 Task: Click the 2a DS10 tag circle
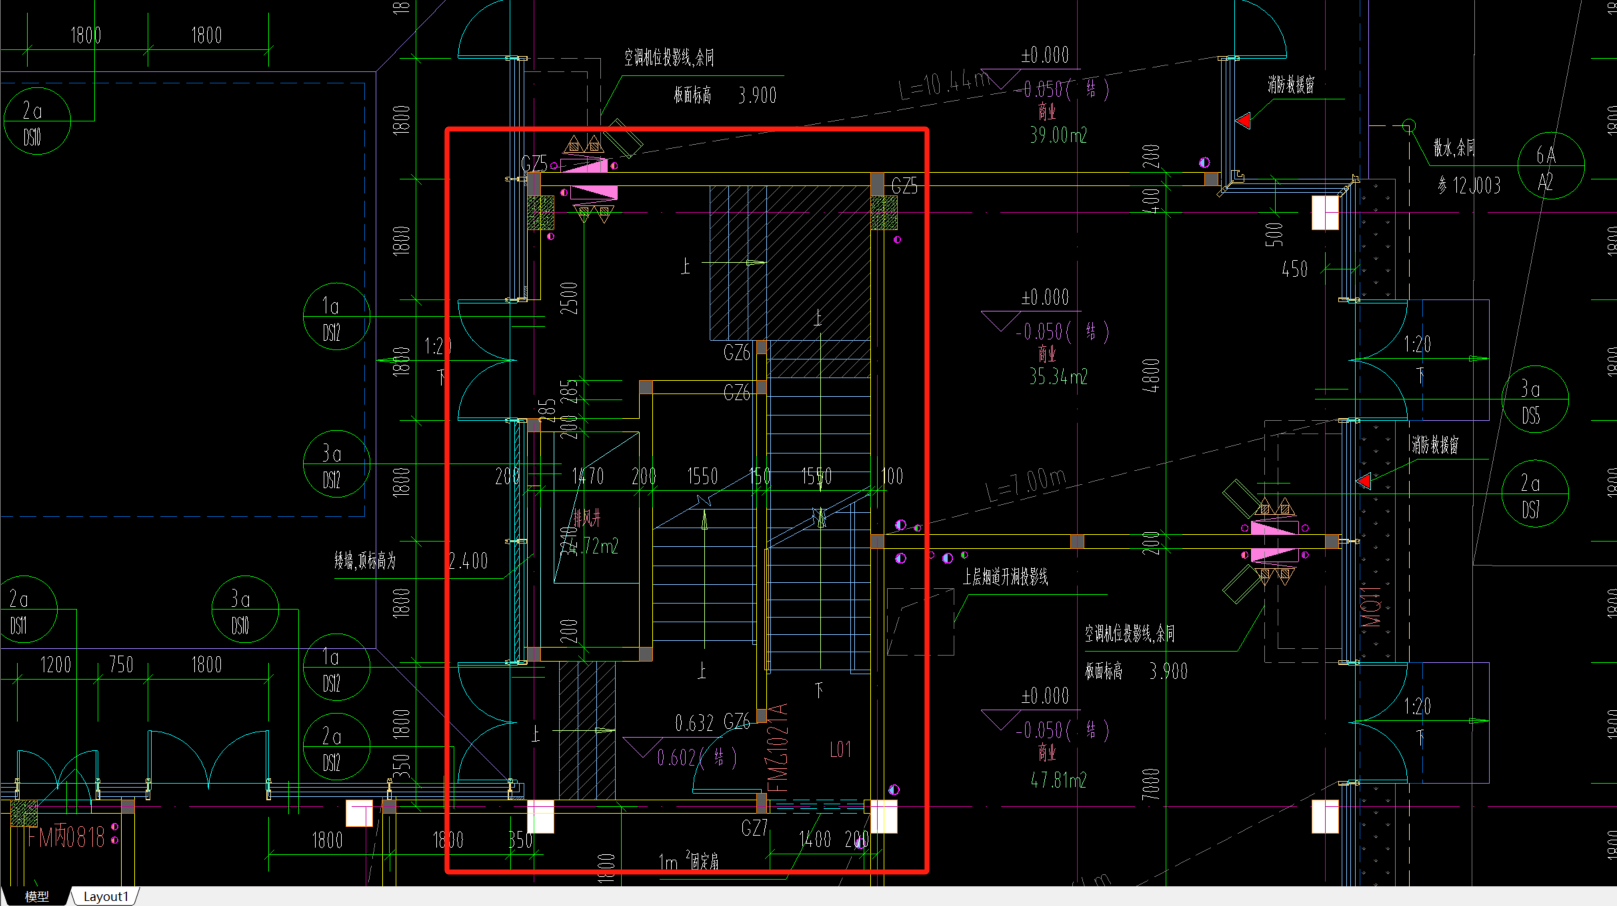click(37, 122)
